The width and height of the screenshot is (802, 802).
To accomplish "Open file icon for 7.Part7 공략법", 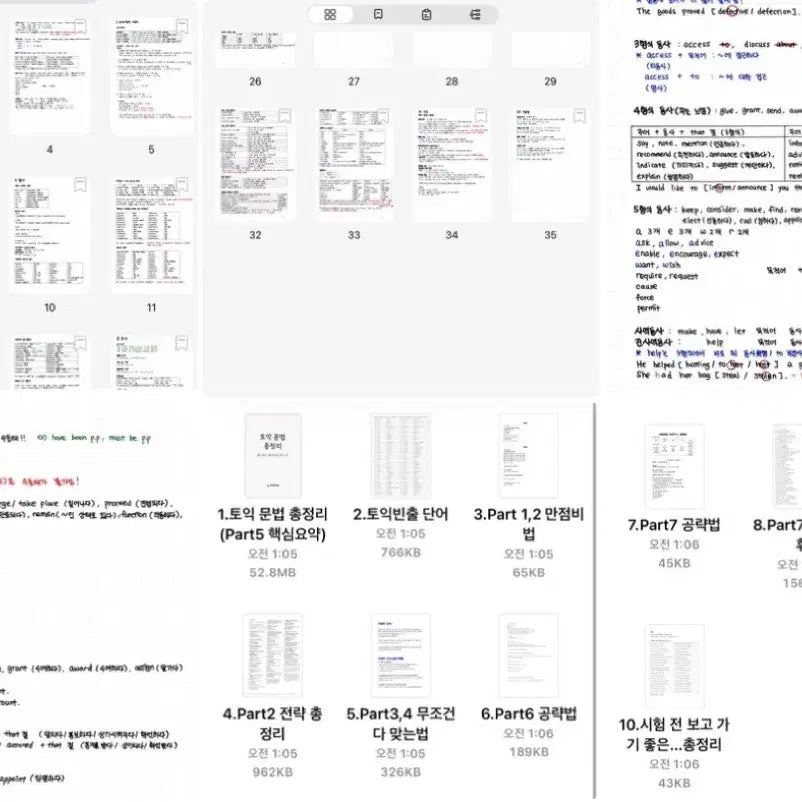I will click(674, 466).
